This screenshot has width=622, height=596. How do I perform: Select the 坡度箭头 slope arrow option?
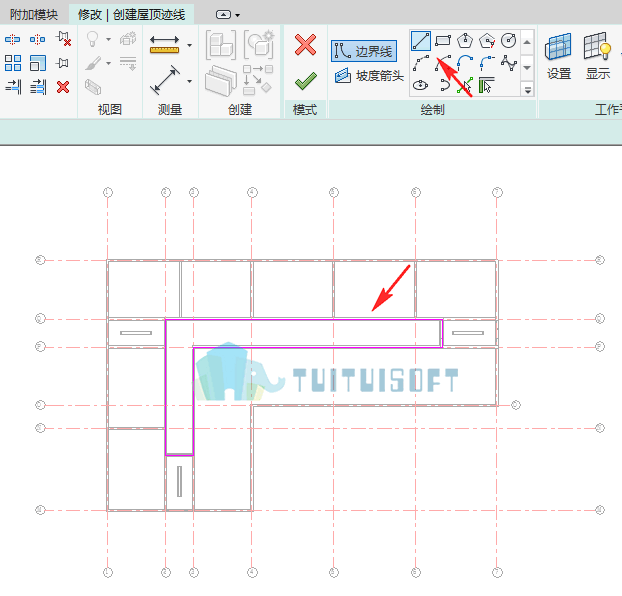(369, 75)
